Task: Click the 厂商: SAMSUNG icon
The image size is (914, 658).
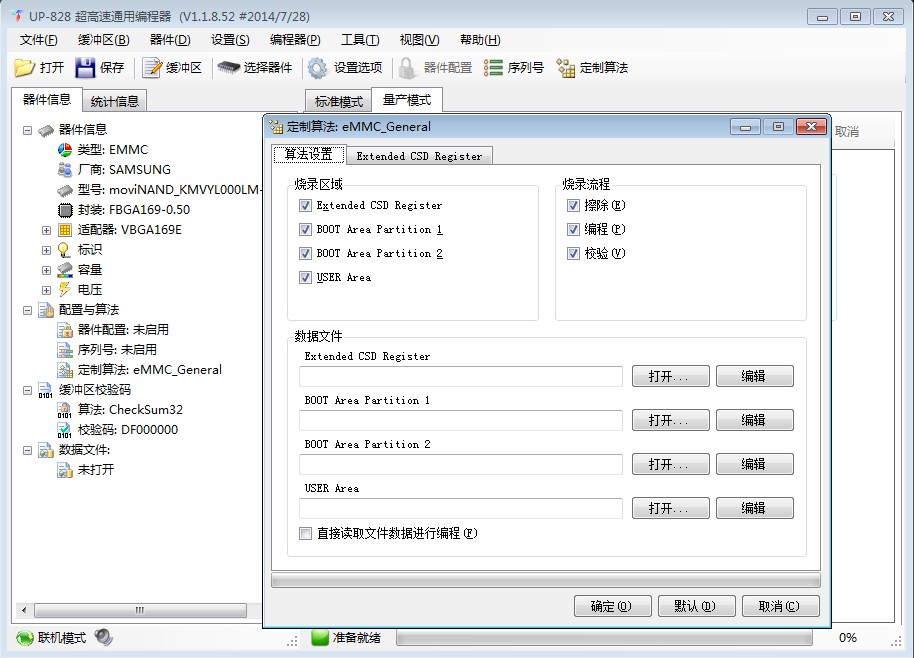Action: click(65, 170)
